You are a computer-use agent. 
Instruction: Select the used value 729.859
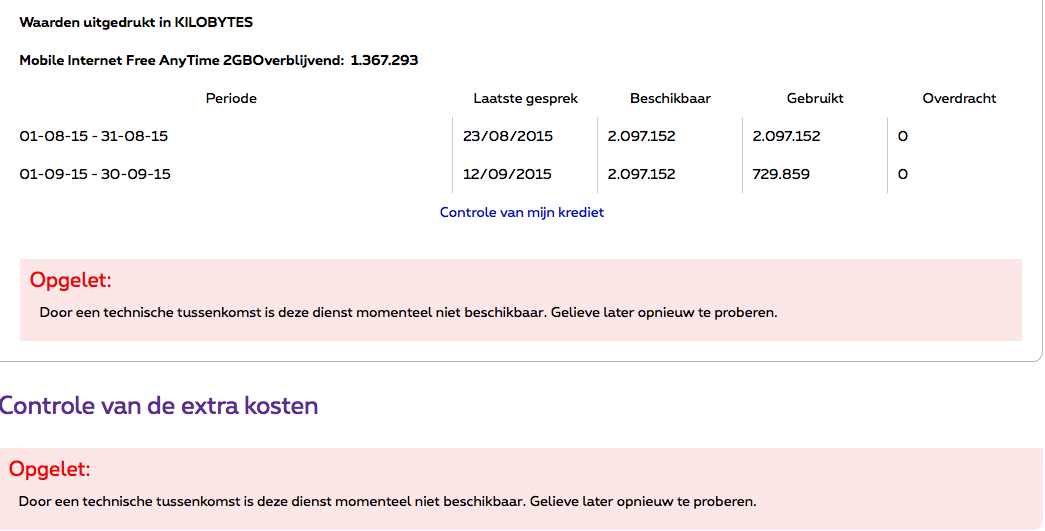point(781,174)
